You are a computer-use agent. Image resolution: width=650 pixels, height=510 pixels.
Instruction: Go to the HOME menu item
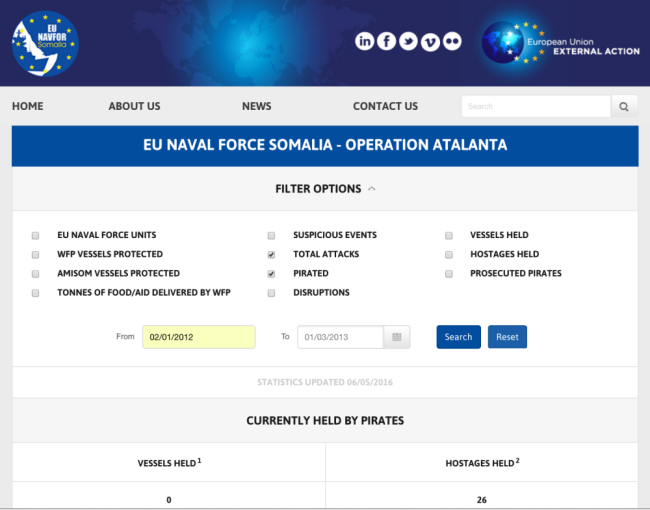[27, 106]
